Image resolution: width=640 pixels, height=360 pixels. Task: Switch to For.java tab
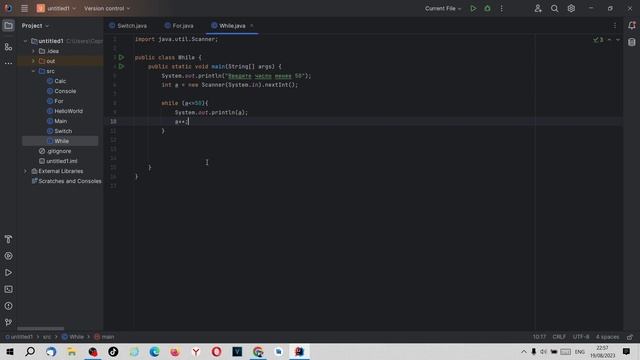click(179, 26)
